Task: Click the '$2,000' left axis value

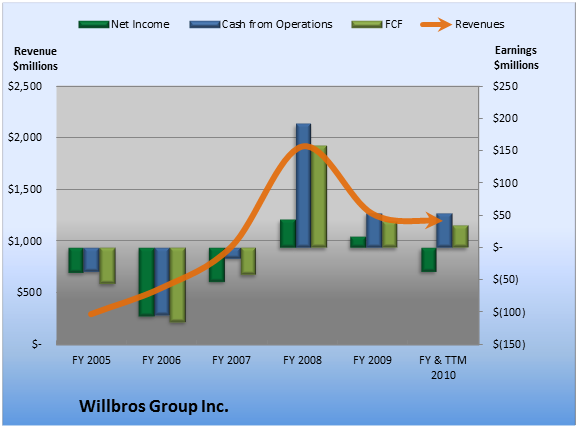Action: [25, 137]
